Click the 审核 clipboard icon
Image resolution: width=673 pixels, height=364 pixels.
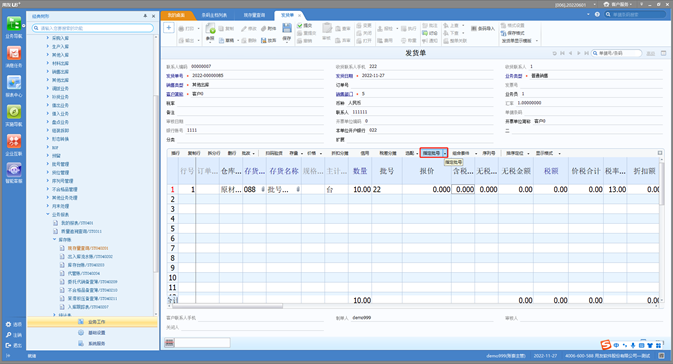(x=327, y=29)
